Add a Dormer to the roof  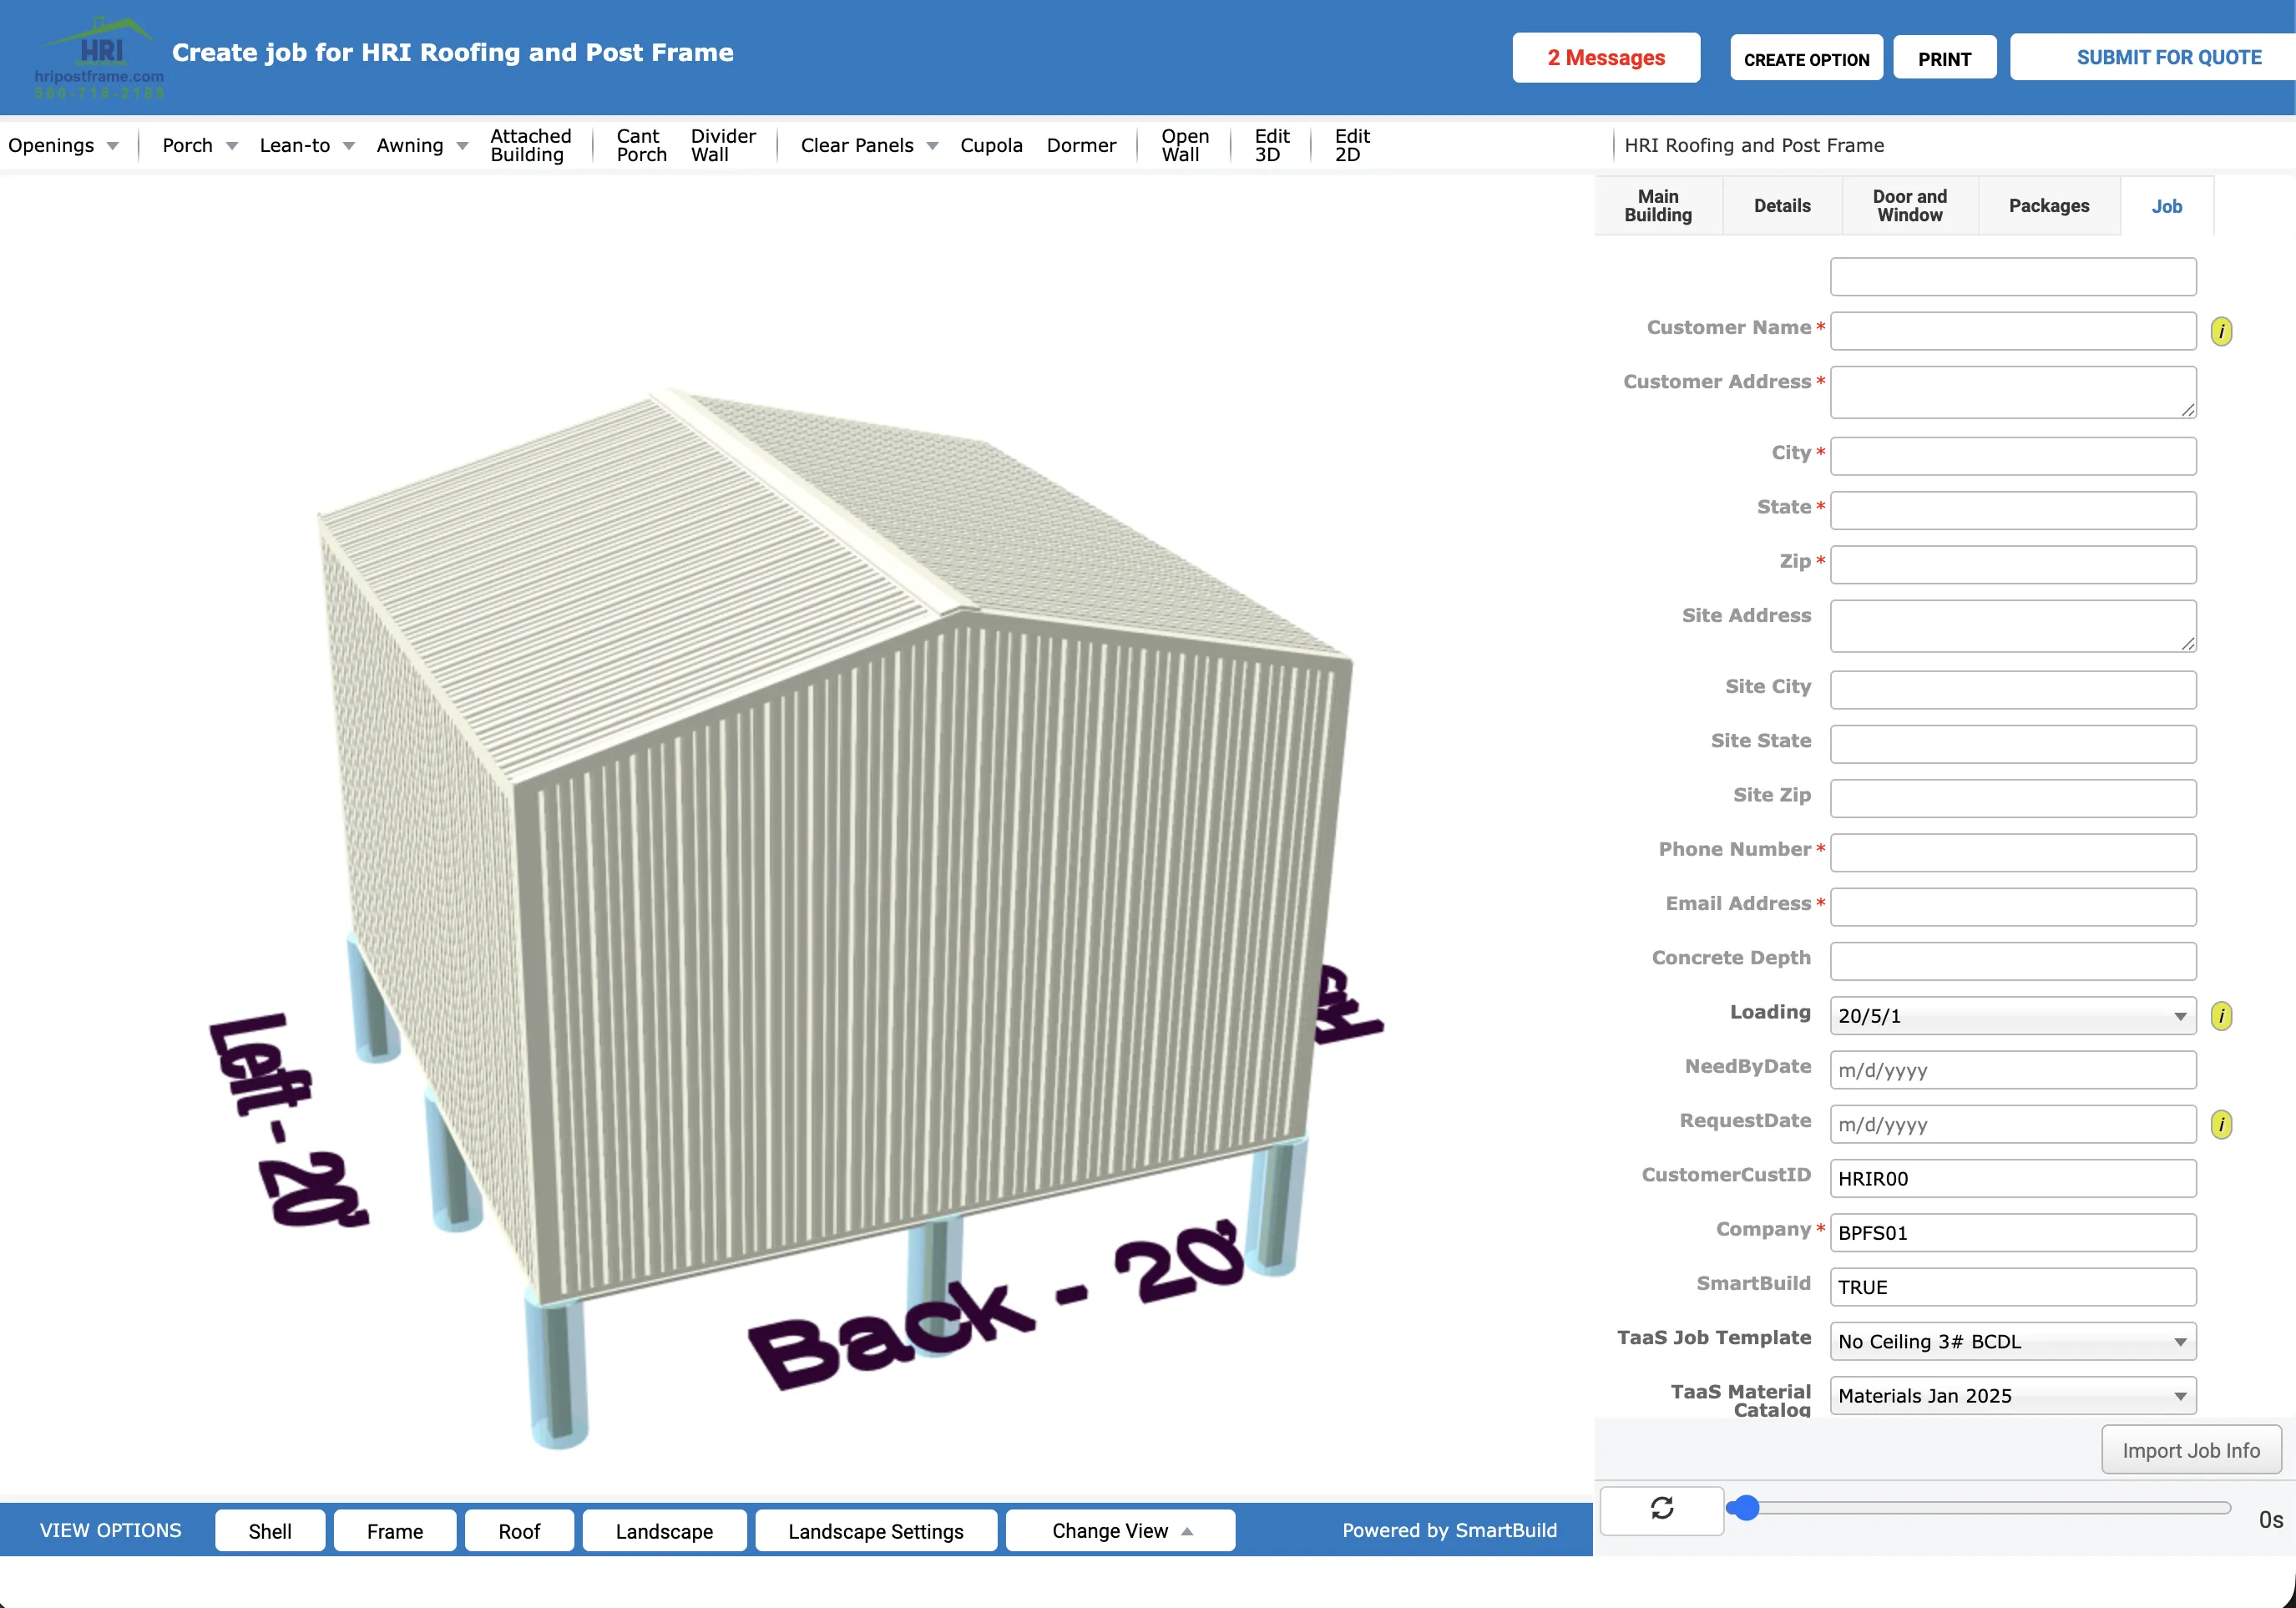[1082, 145]
